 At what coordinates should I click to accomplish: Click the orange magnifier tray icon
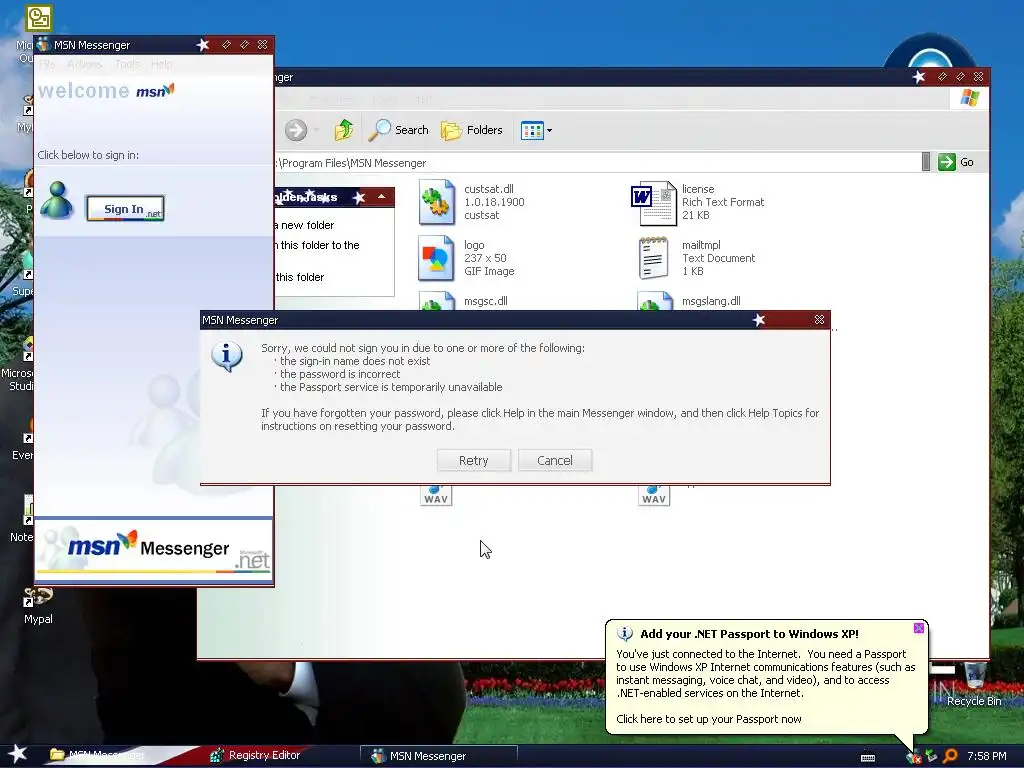[950, 756]
